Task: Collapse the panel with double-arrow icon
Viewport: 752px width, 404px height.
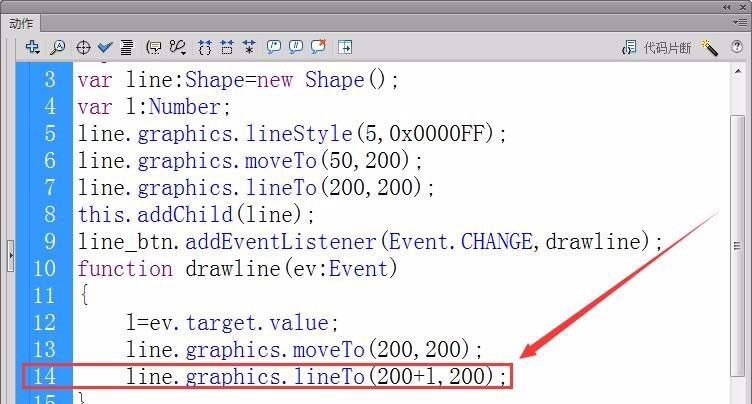Action: [x=727, y=7]
